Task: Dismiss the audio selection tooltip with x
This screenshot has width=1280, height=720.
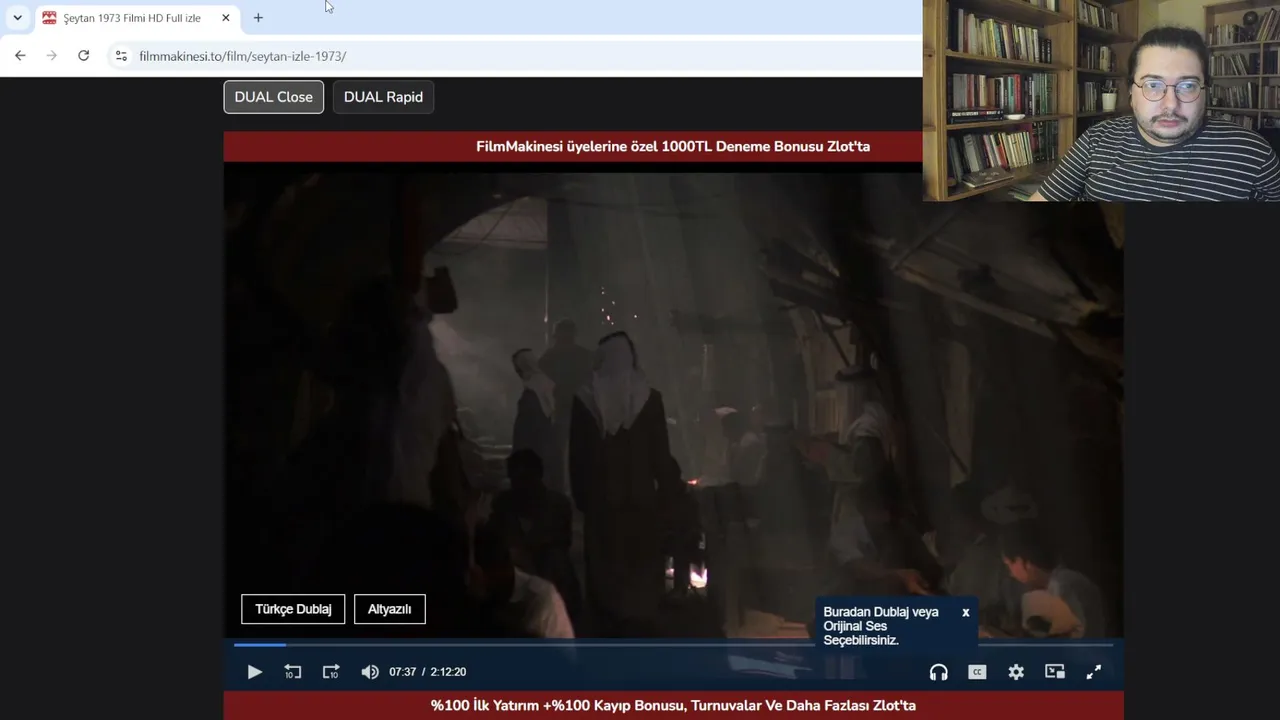Action: click(x=966, y=612)
